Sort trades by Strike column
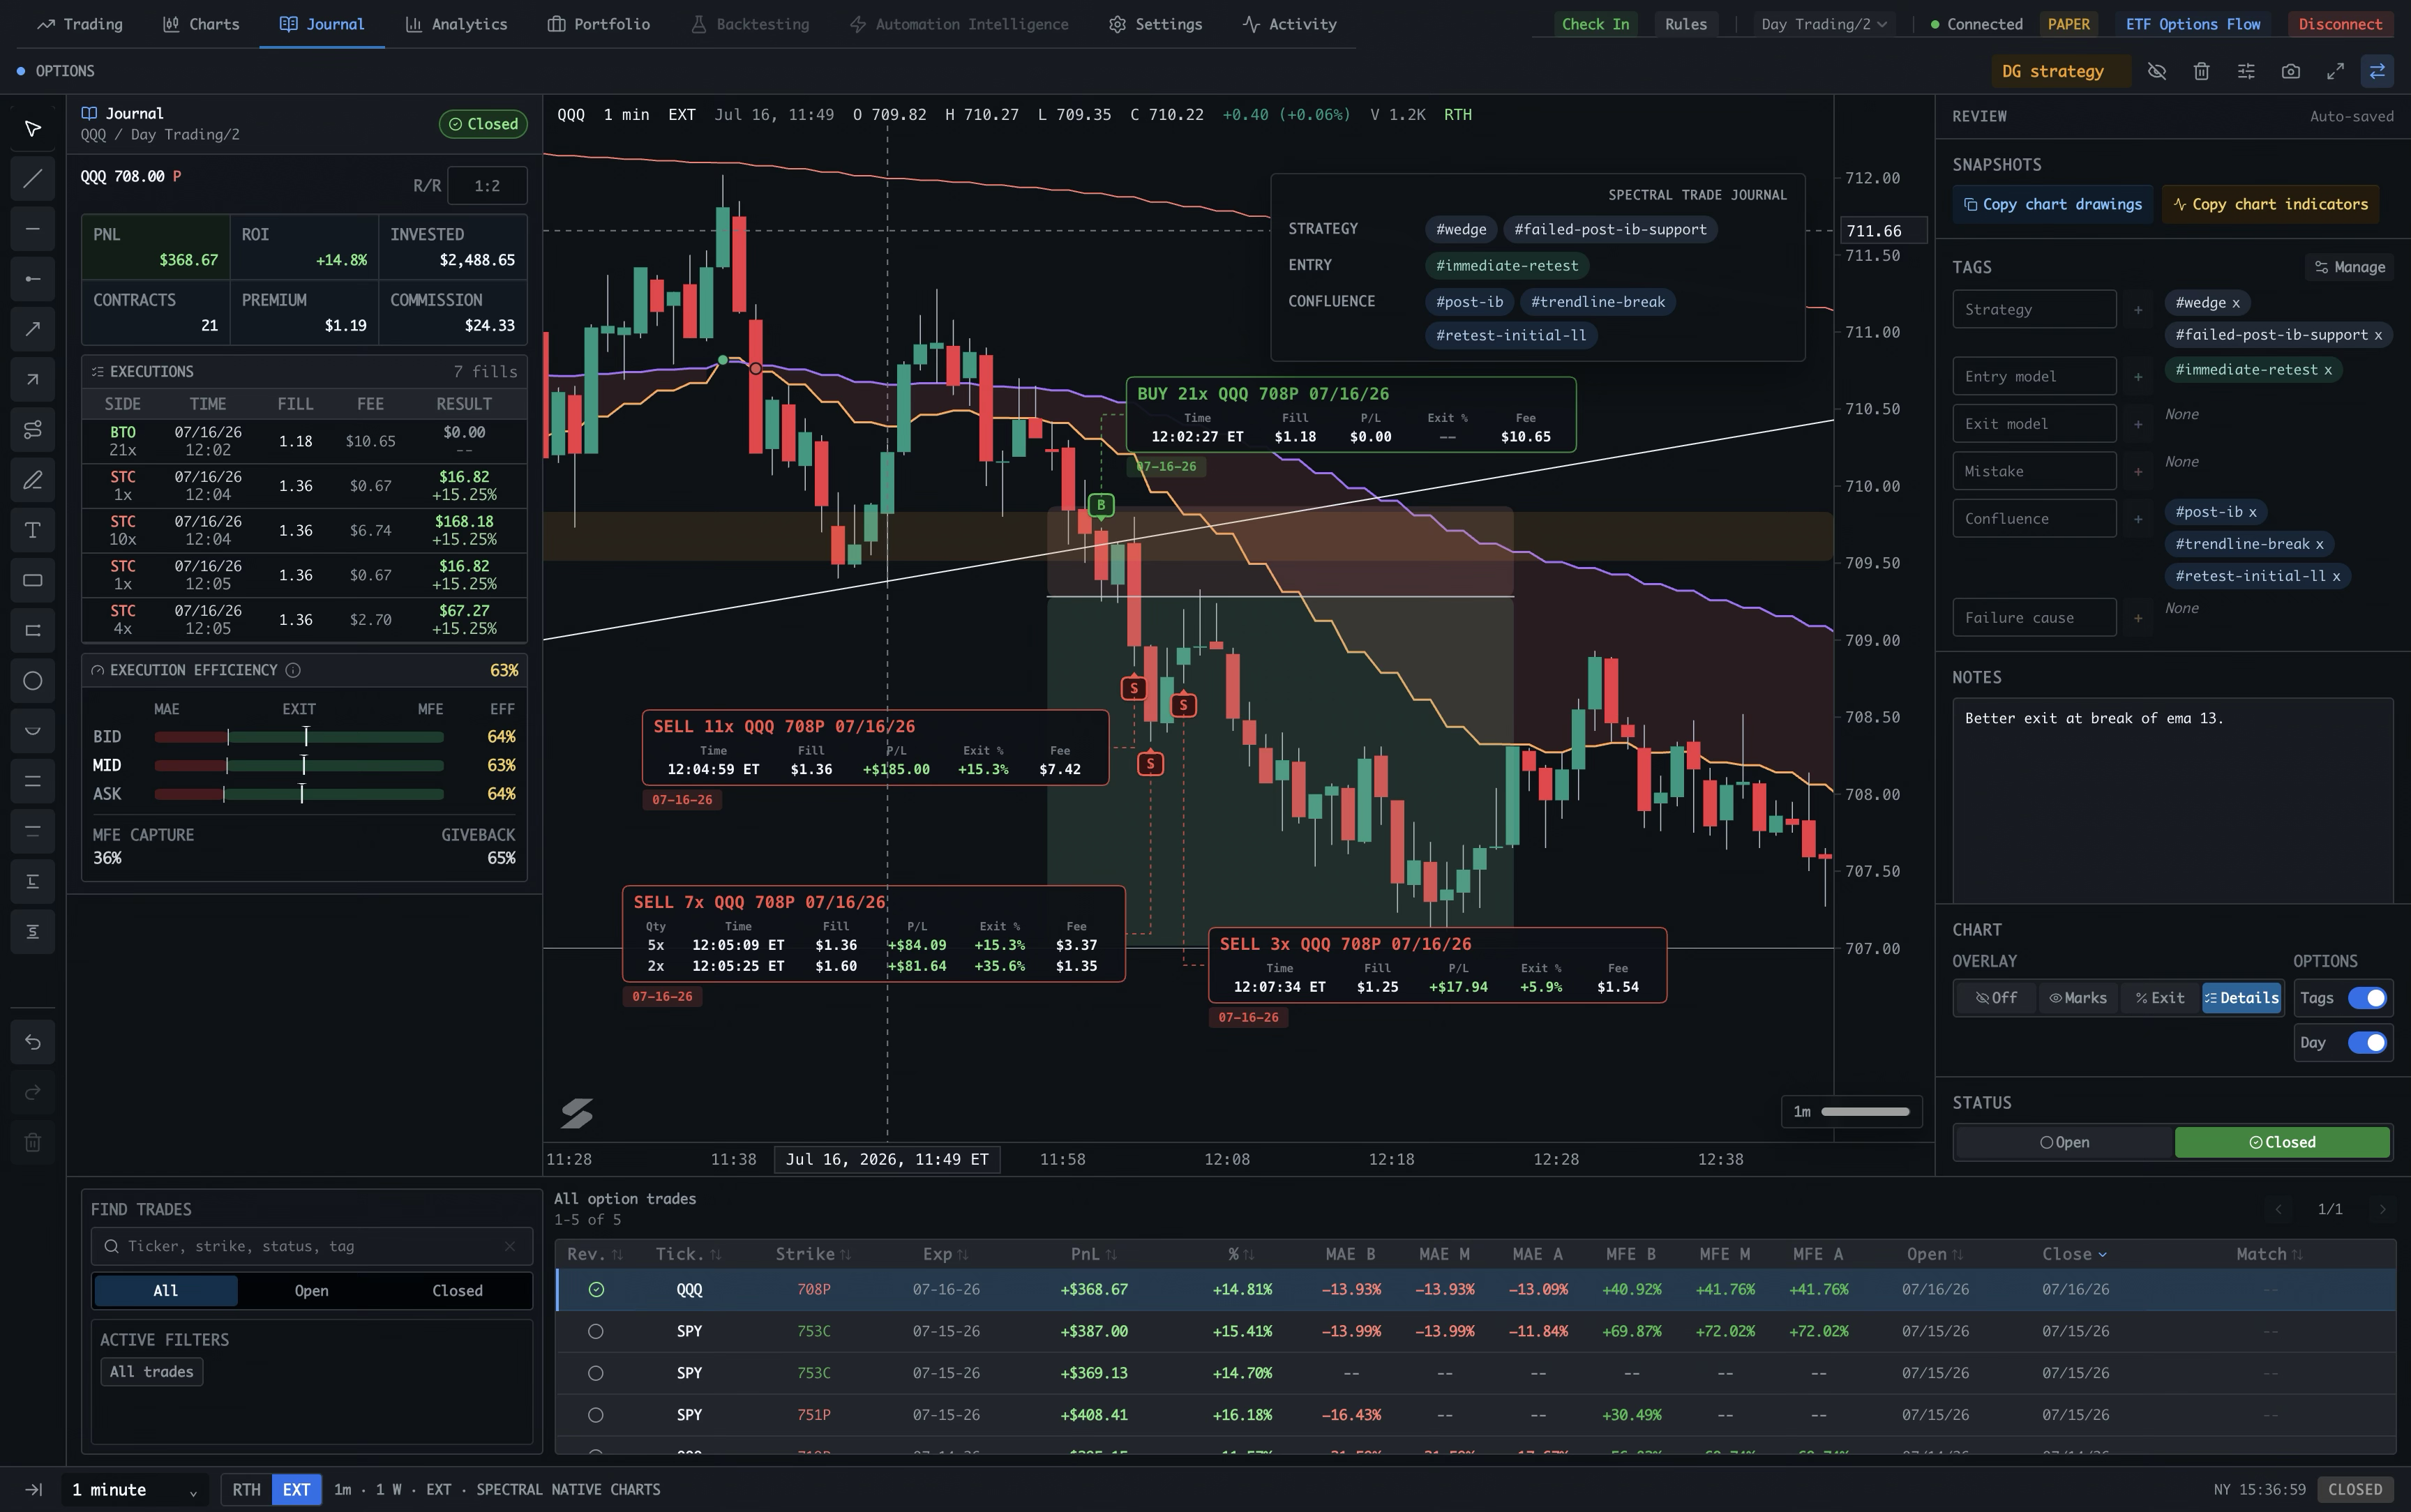Screen dimensions: 2411x1512 coord(813,1254)
